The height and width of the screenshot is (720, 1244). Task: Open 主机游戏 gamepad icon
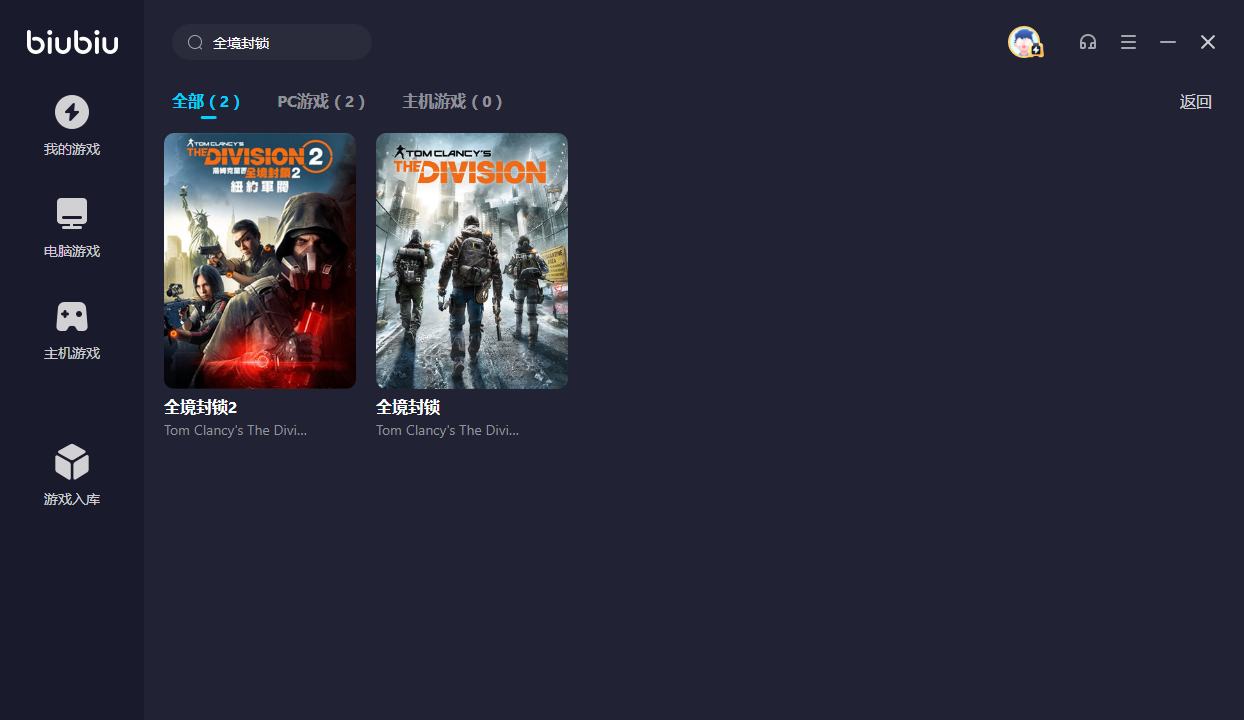72,317
